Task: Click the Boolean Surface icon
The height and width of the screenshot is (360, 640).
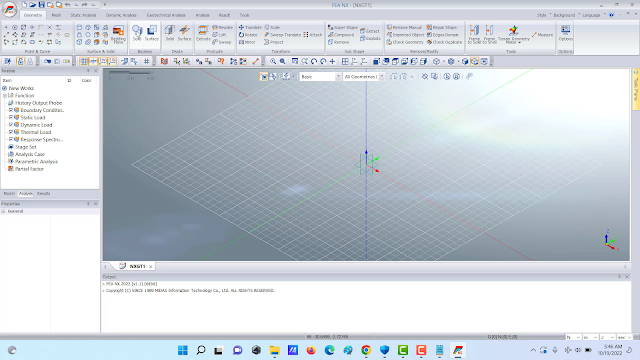Action: (152, 33)
